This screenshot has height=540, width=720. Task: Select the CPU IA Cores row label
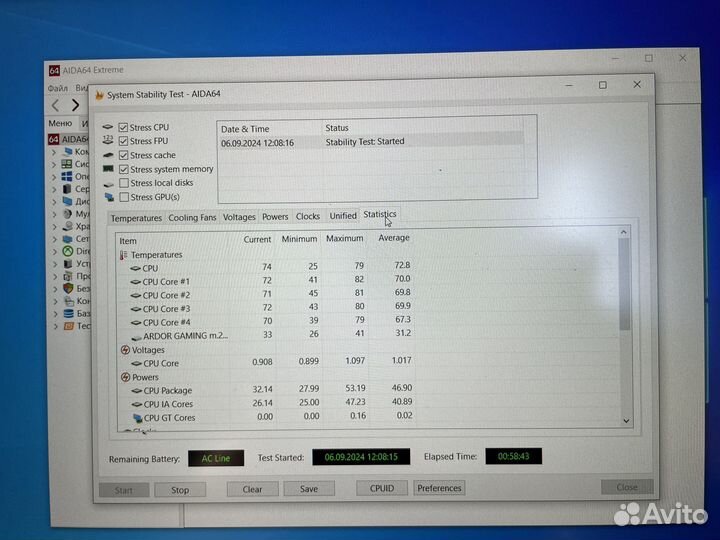(x=168, y=404)
